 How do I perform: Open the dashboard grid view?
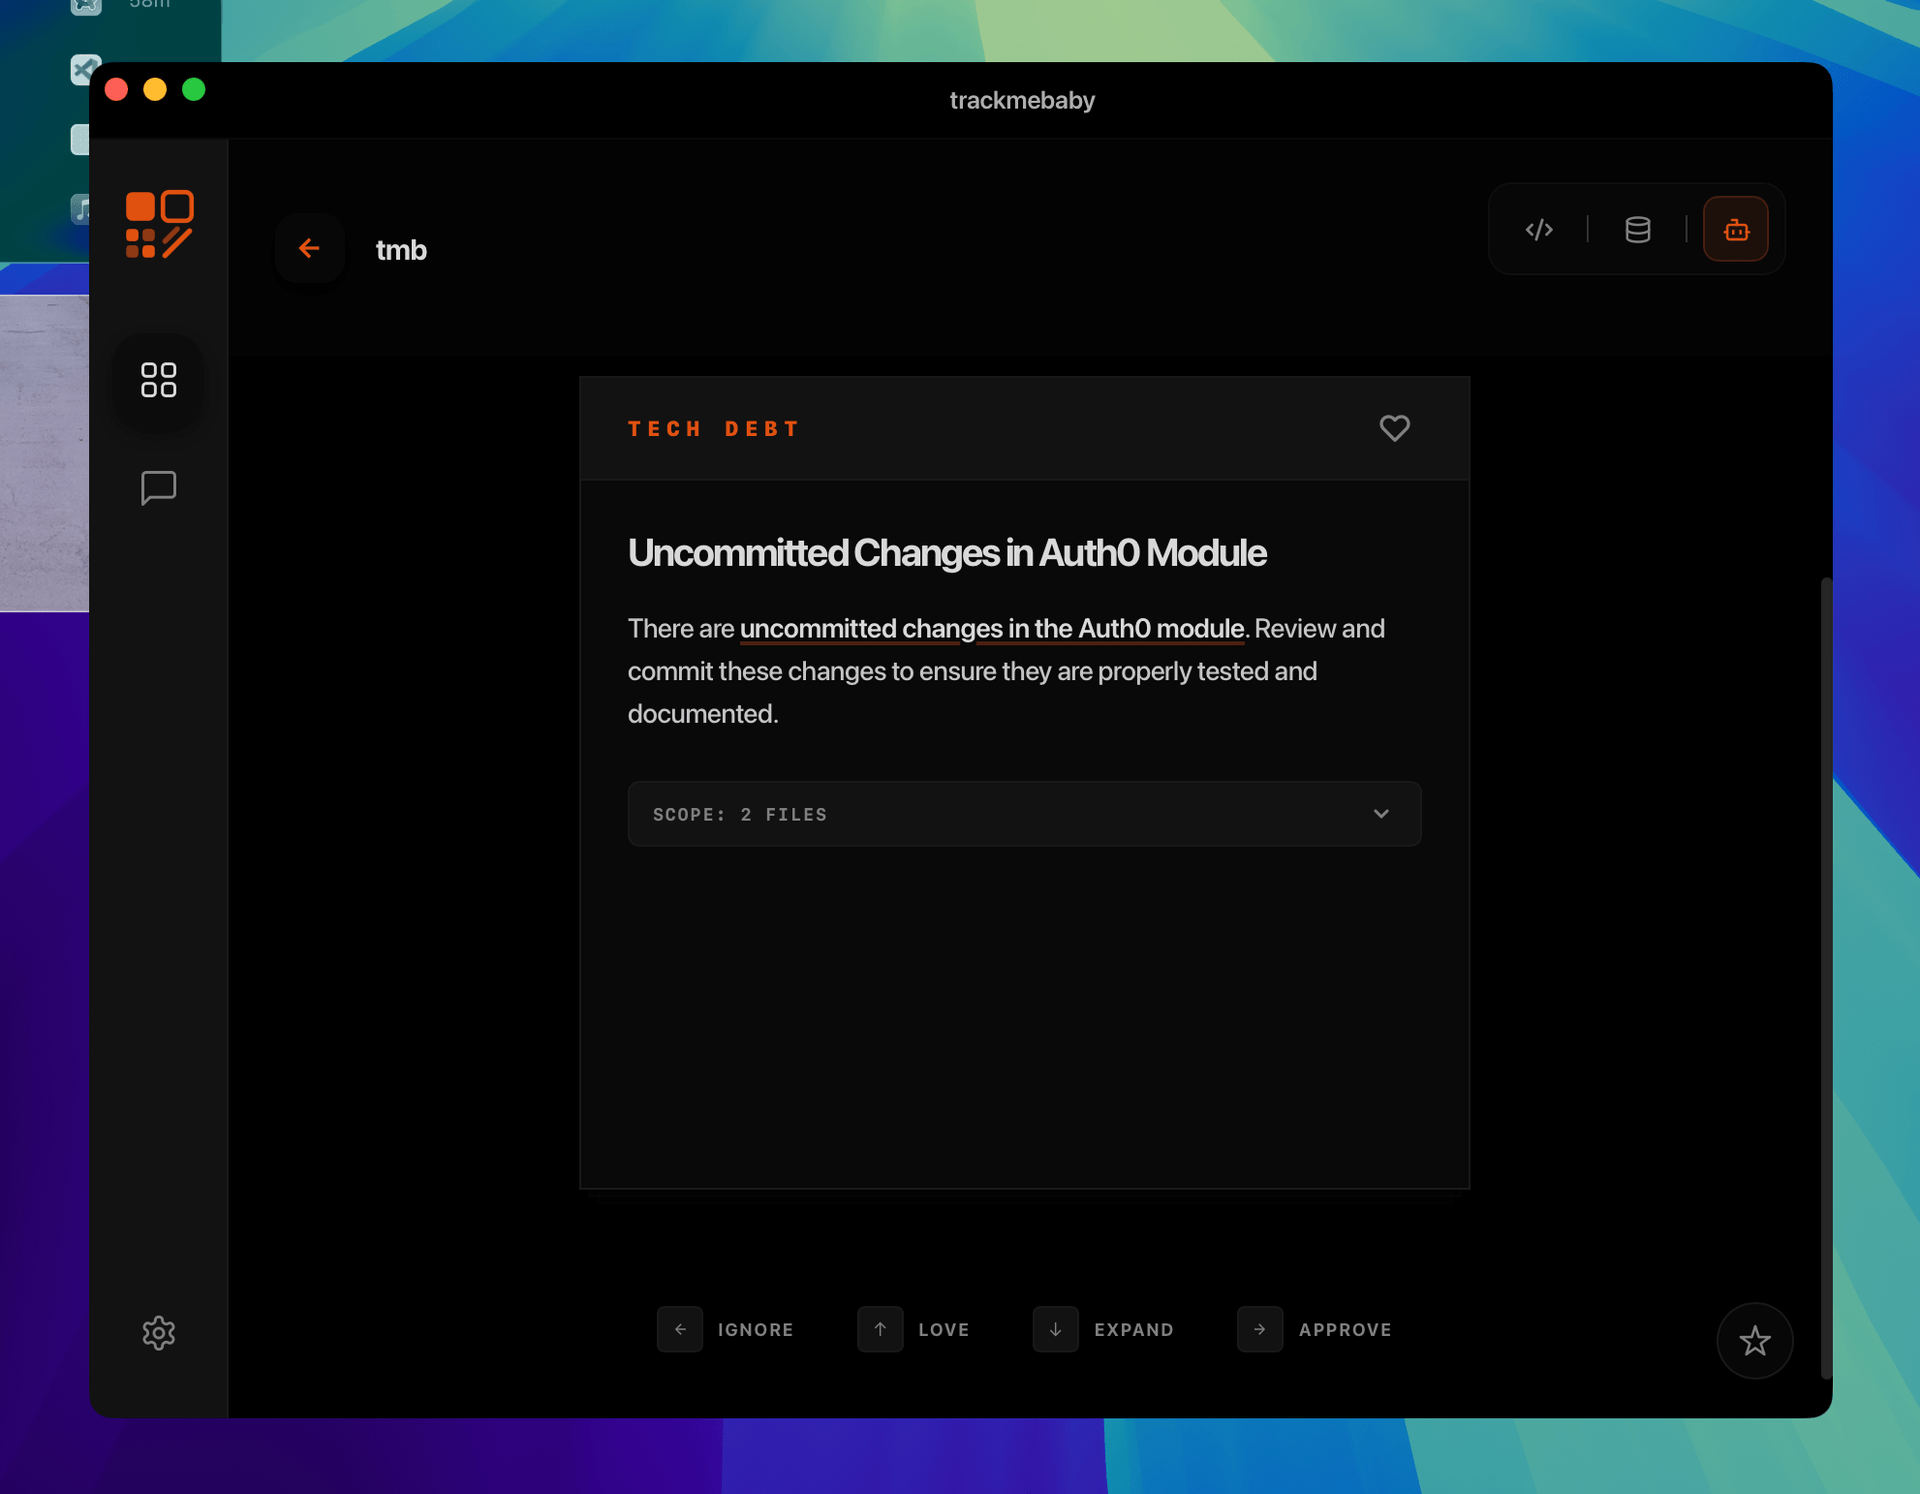pyautogui.click(x=159, y=380)
